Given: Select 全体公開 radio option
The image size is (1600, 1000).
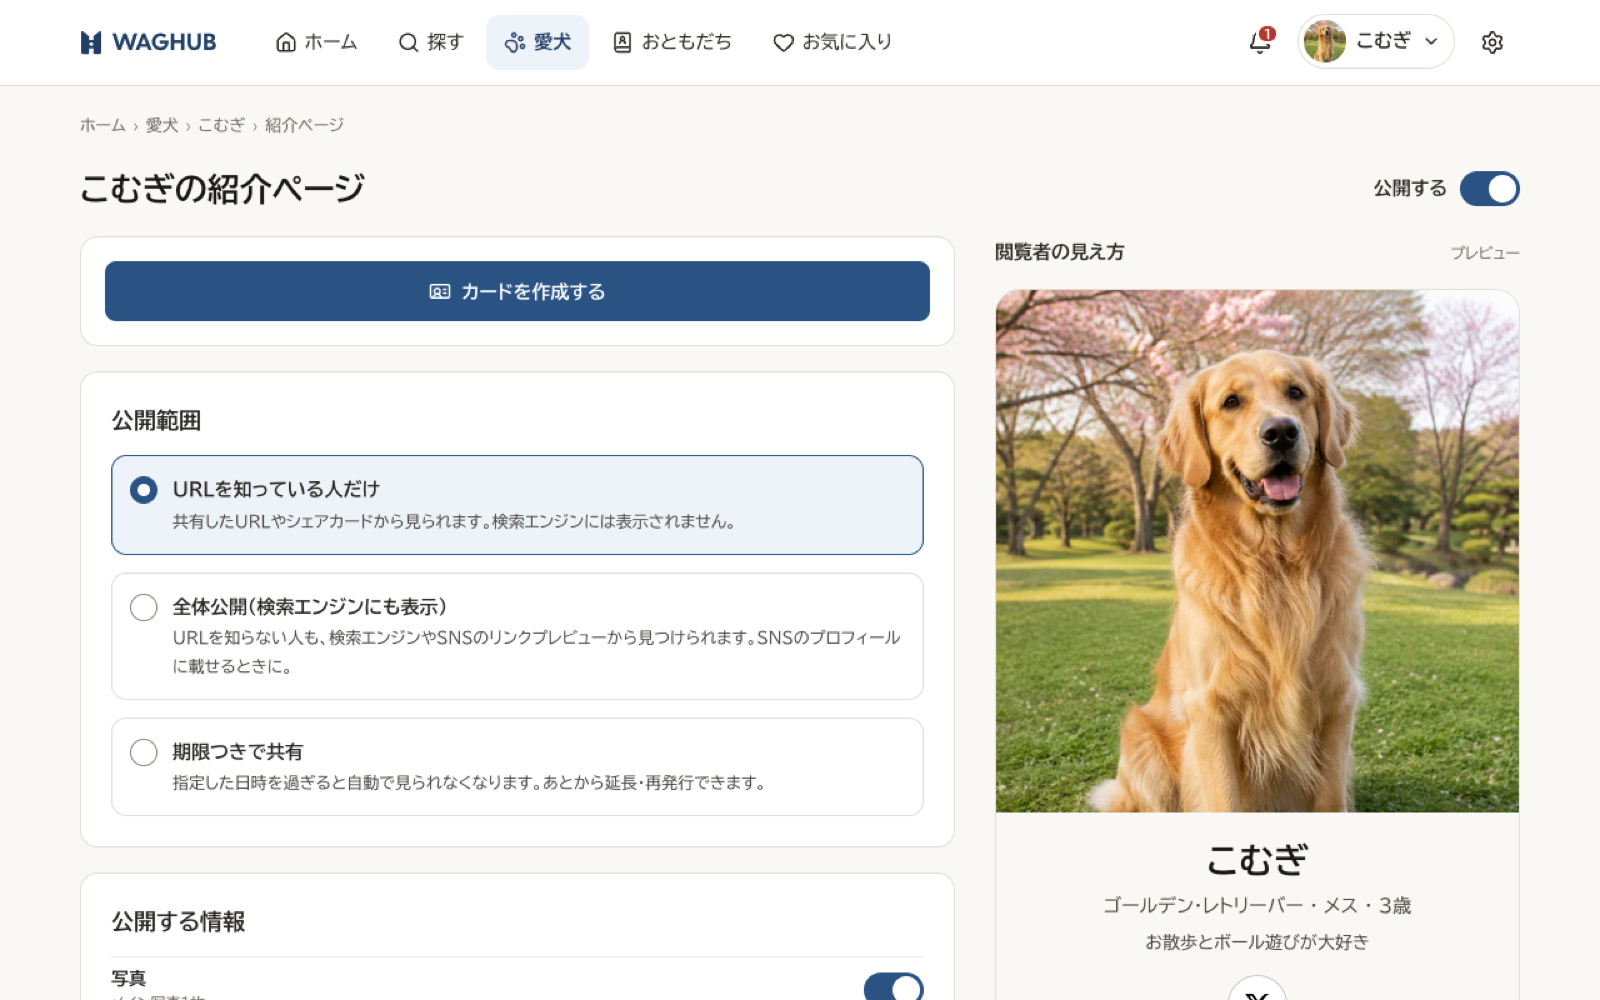Looking at the screenshot, I should 517,636.
